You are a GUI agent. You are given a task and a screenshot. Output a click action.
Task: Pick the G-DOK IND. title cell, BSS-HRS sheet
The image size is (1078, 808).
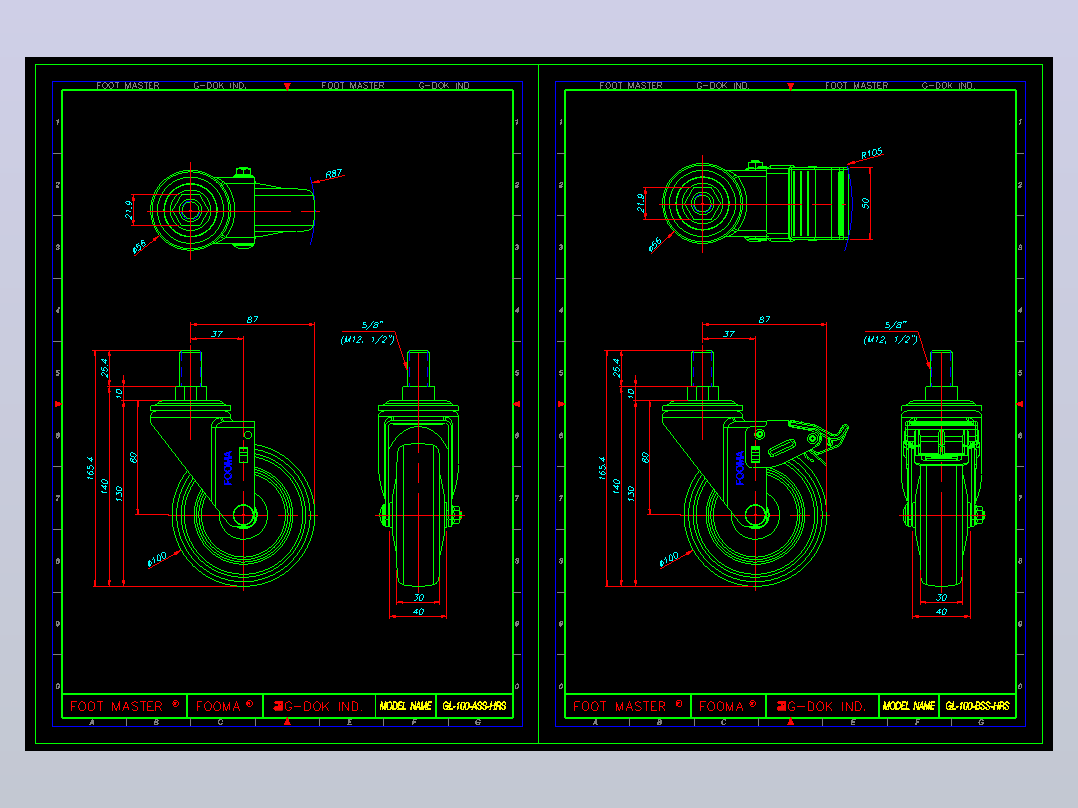pos(822,706)
